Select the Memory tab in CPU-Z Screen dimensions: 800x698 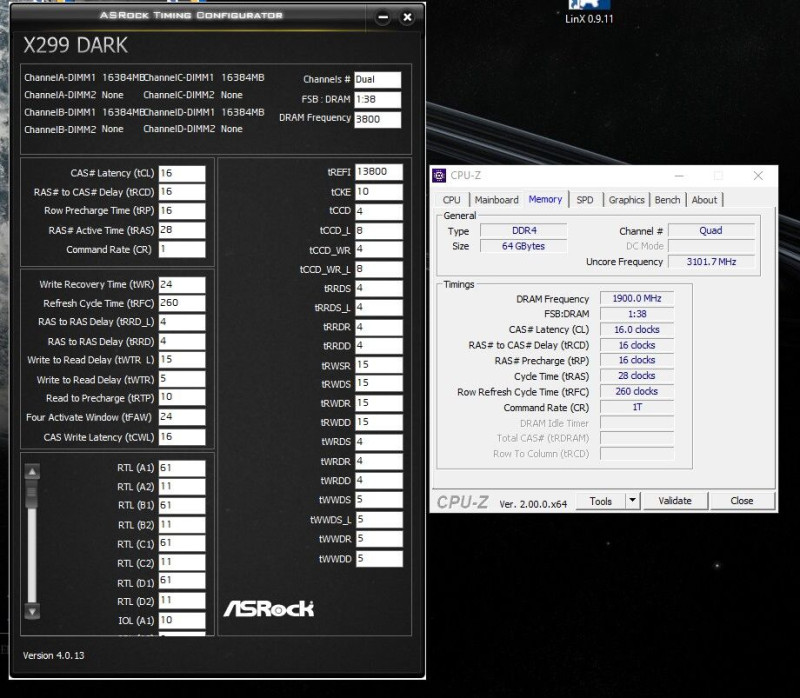[545, 199]
